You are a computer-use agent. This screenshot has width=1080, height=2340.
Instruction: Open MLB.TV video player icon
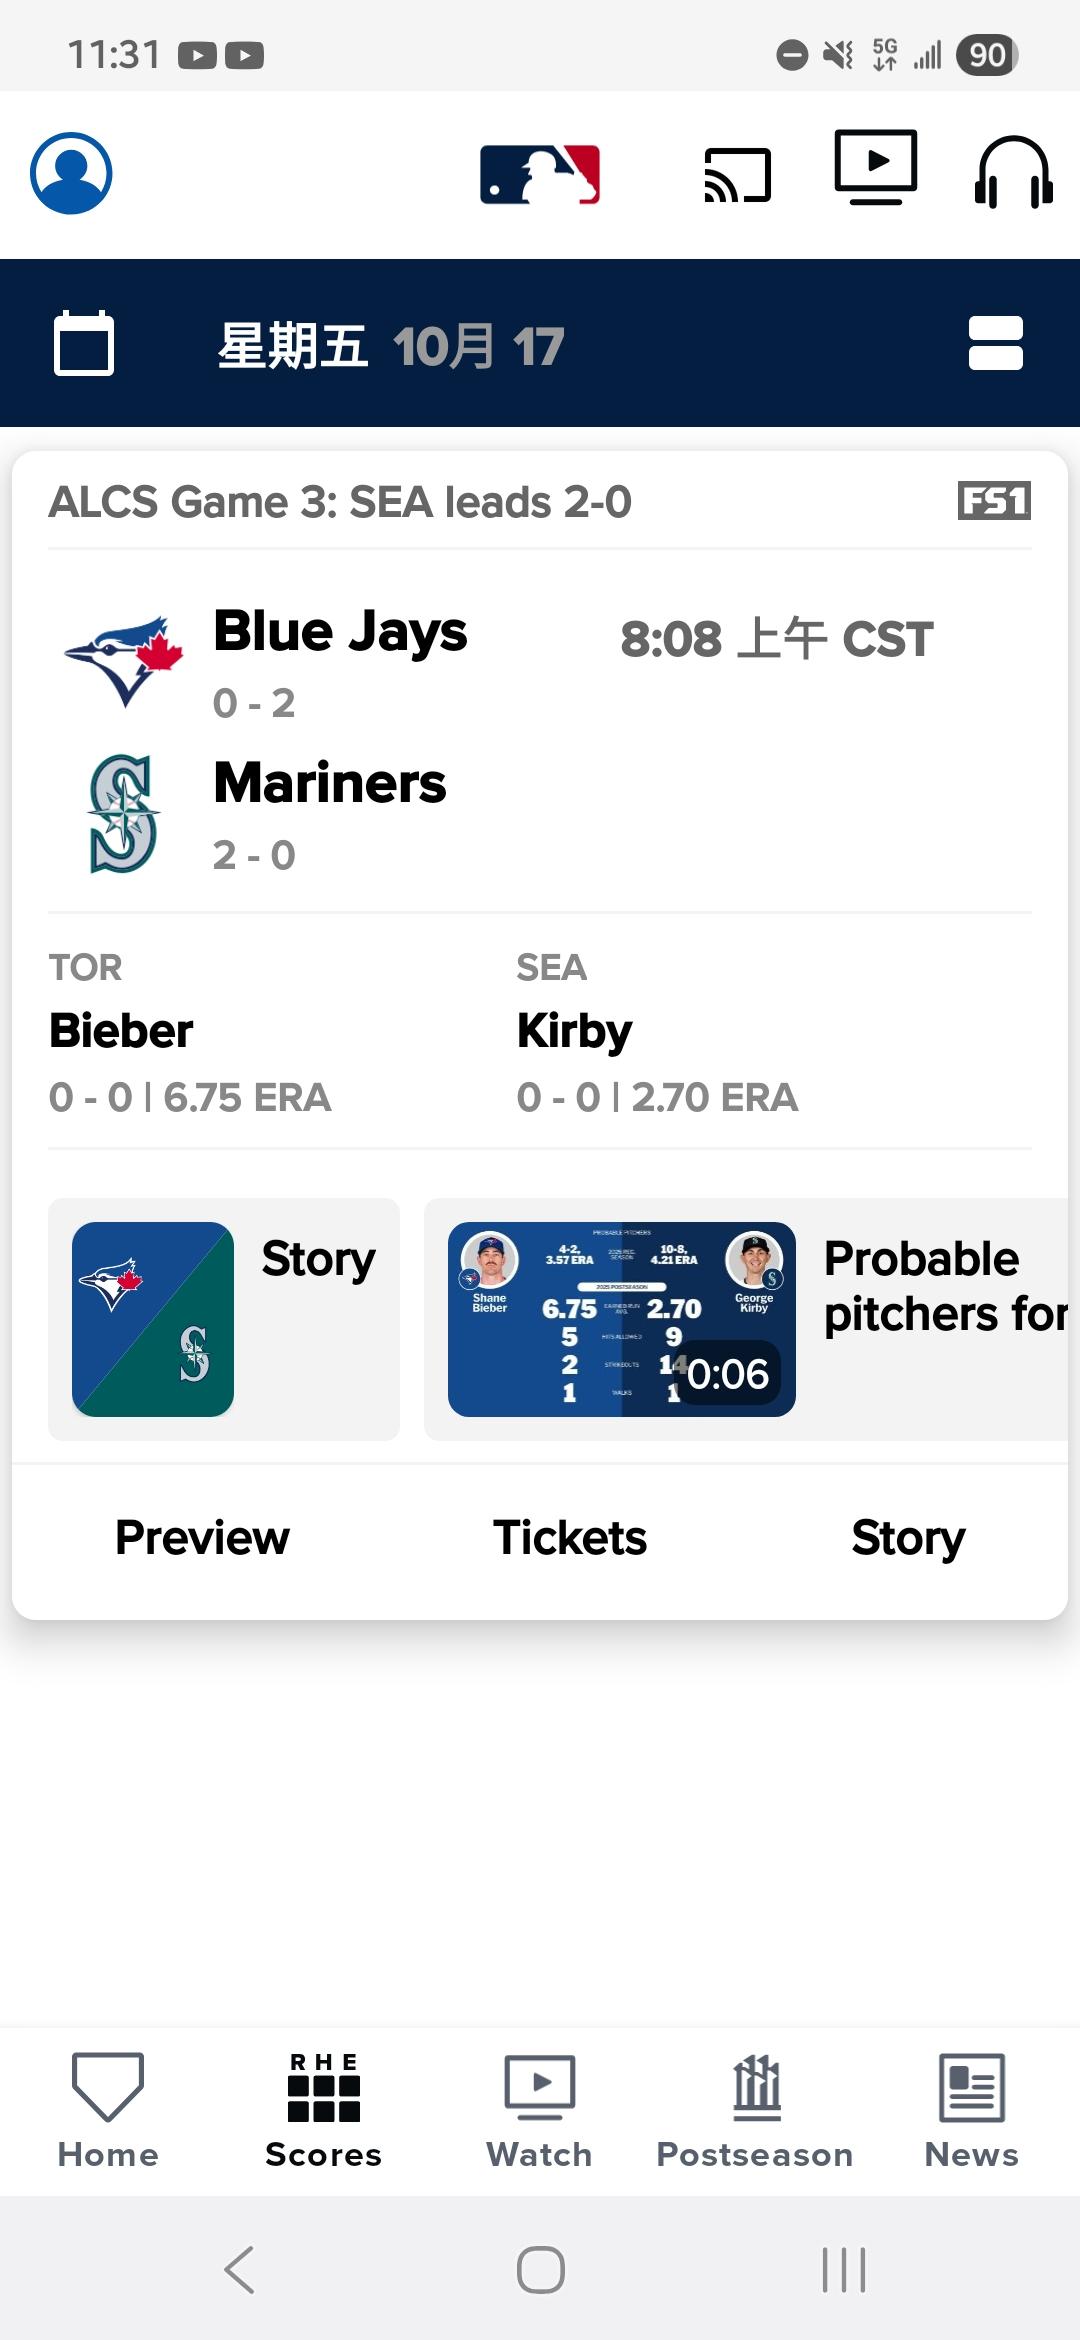pos(876,167)
